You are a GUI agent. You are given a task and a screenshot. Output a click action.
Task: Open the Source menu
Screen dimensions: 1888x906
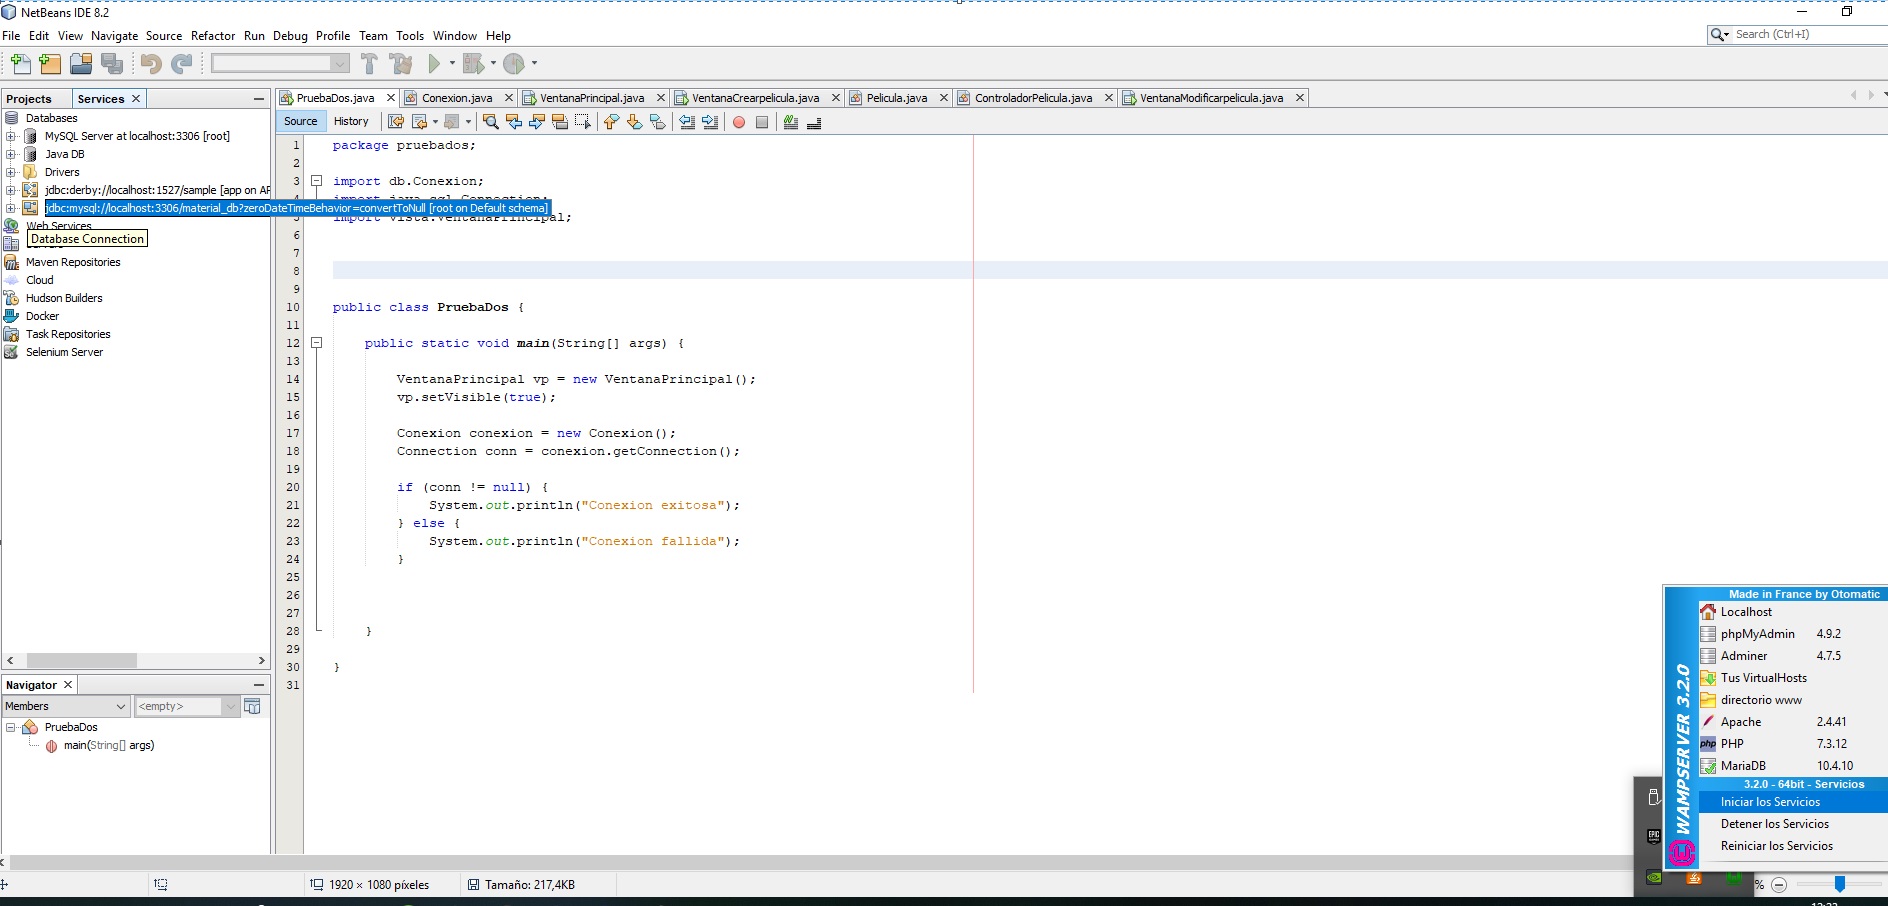164,36
